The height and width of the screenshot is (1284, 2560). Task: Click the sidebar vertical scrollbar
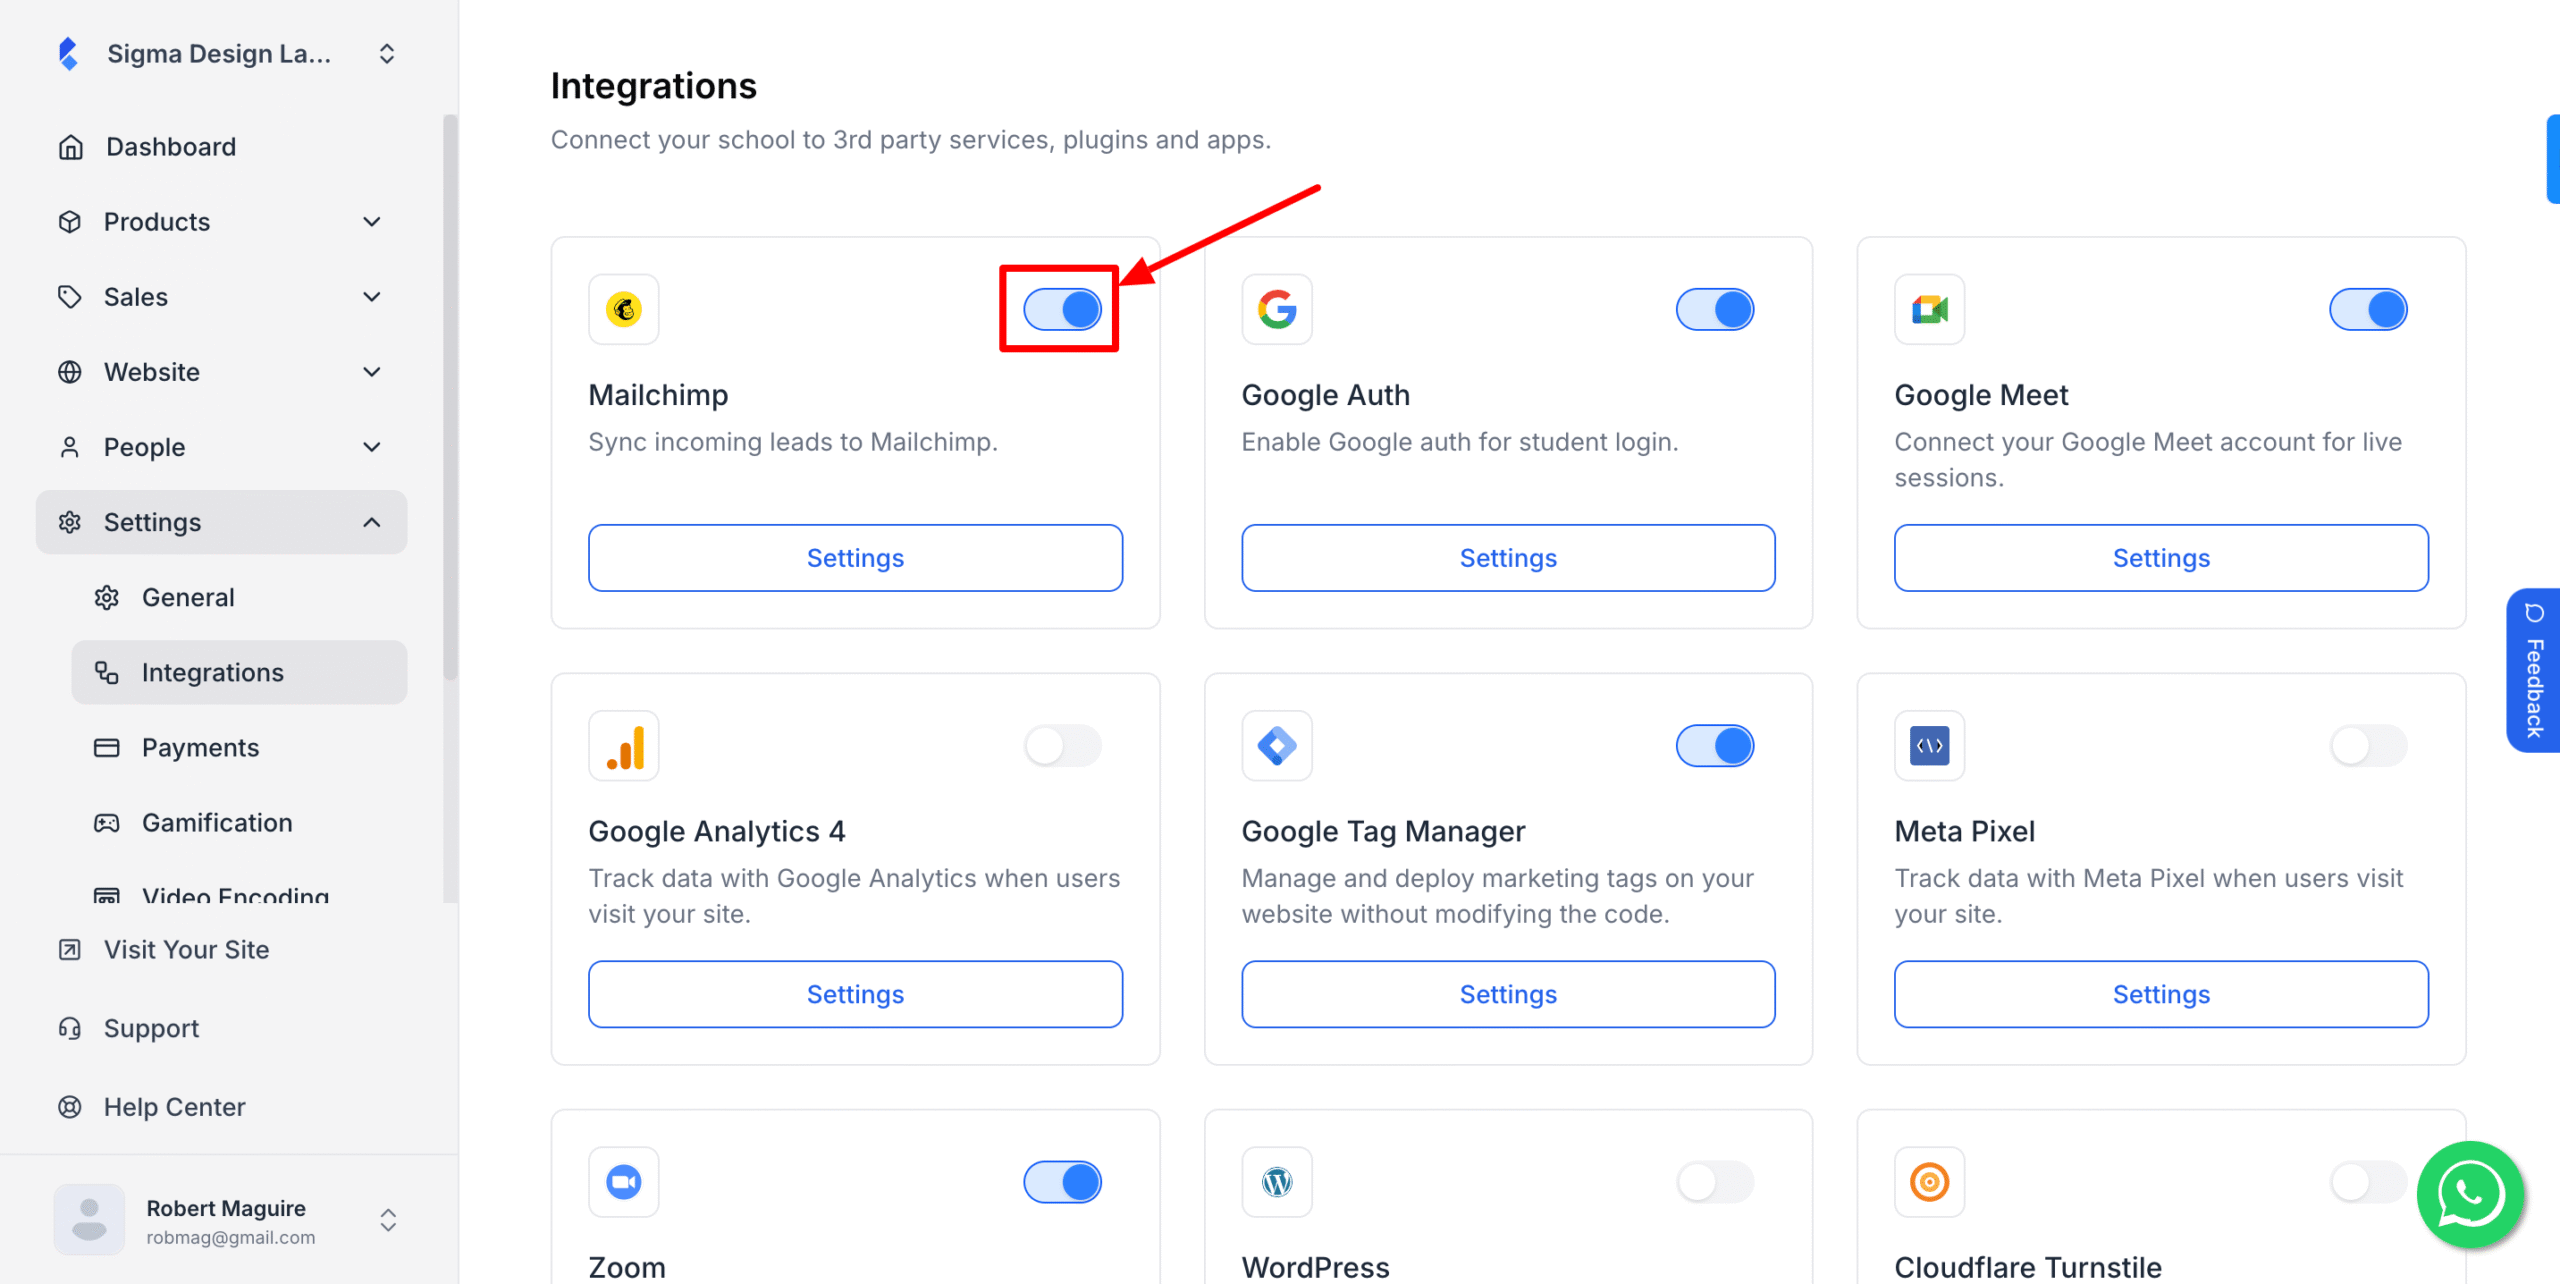(450, 400)
